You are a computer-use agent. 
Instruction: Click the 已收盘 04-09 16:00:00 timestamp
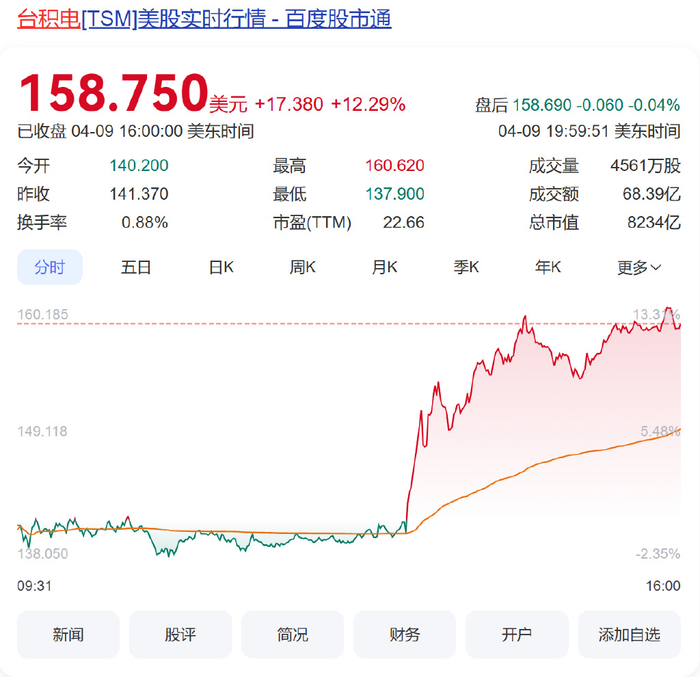pyautogui.click(x=135, y=131)
